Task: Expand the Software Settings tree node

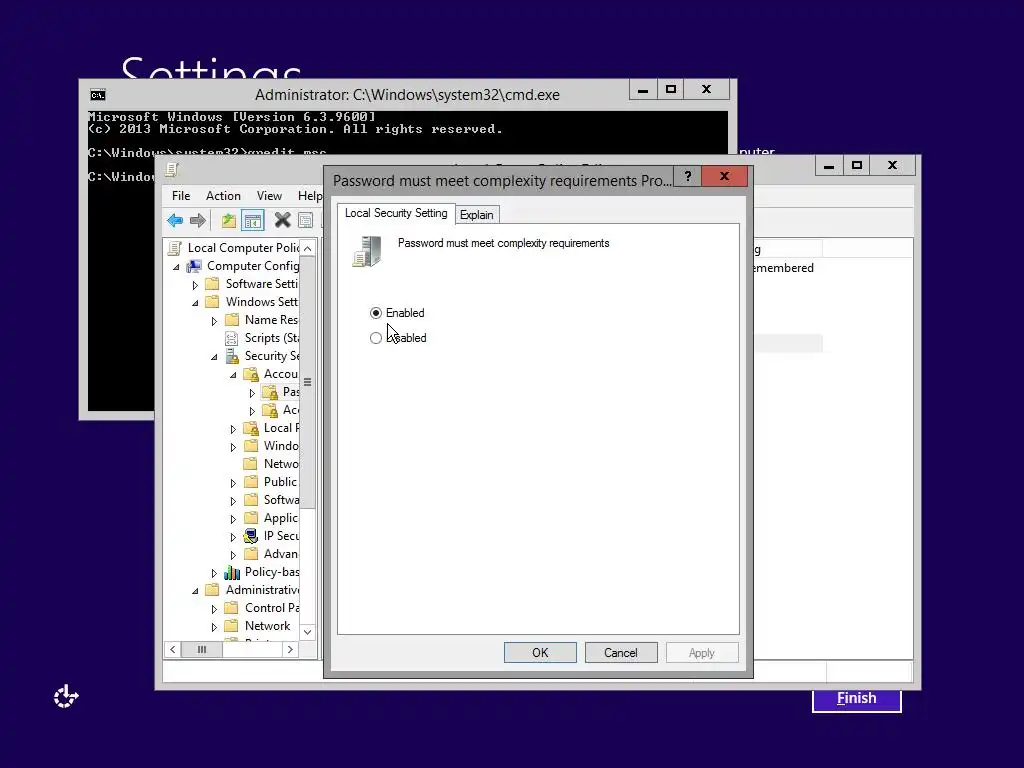Action: 195,285
